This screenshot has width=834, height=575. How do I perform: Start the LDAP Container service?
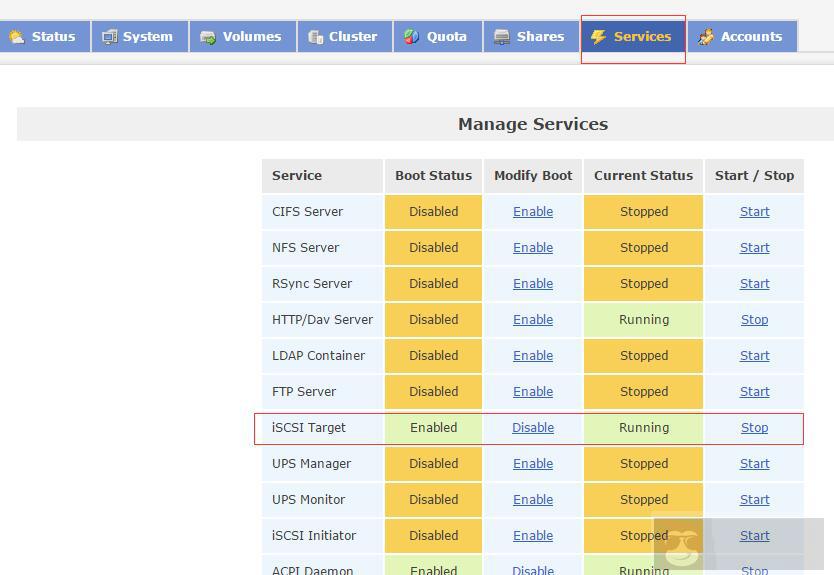point(754,356)
